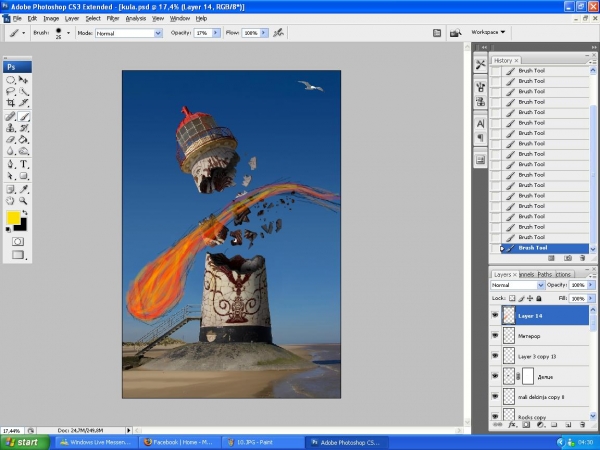Add a layer mask icon in Layers panel

pyautogui.click(x=526, y=425)
